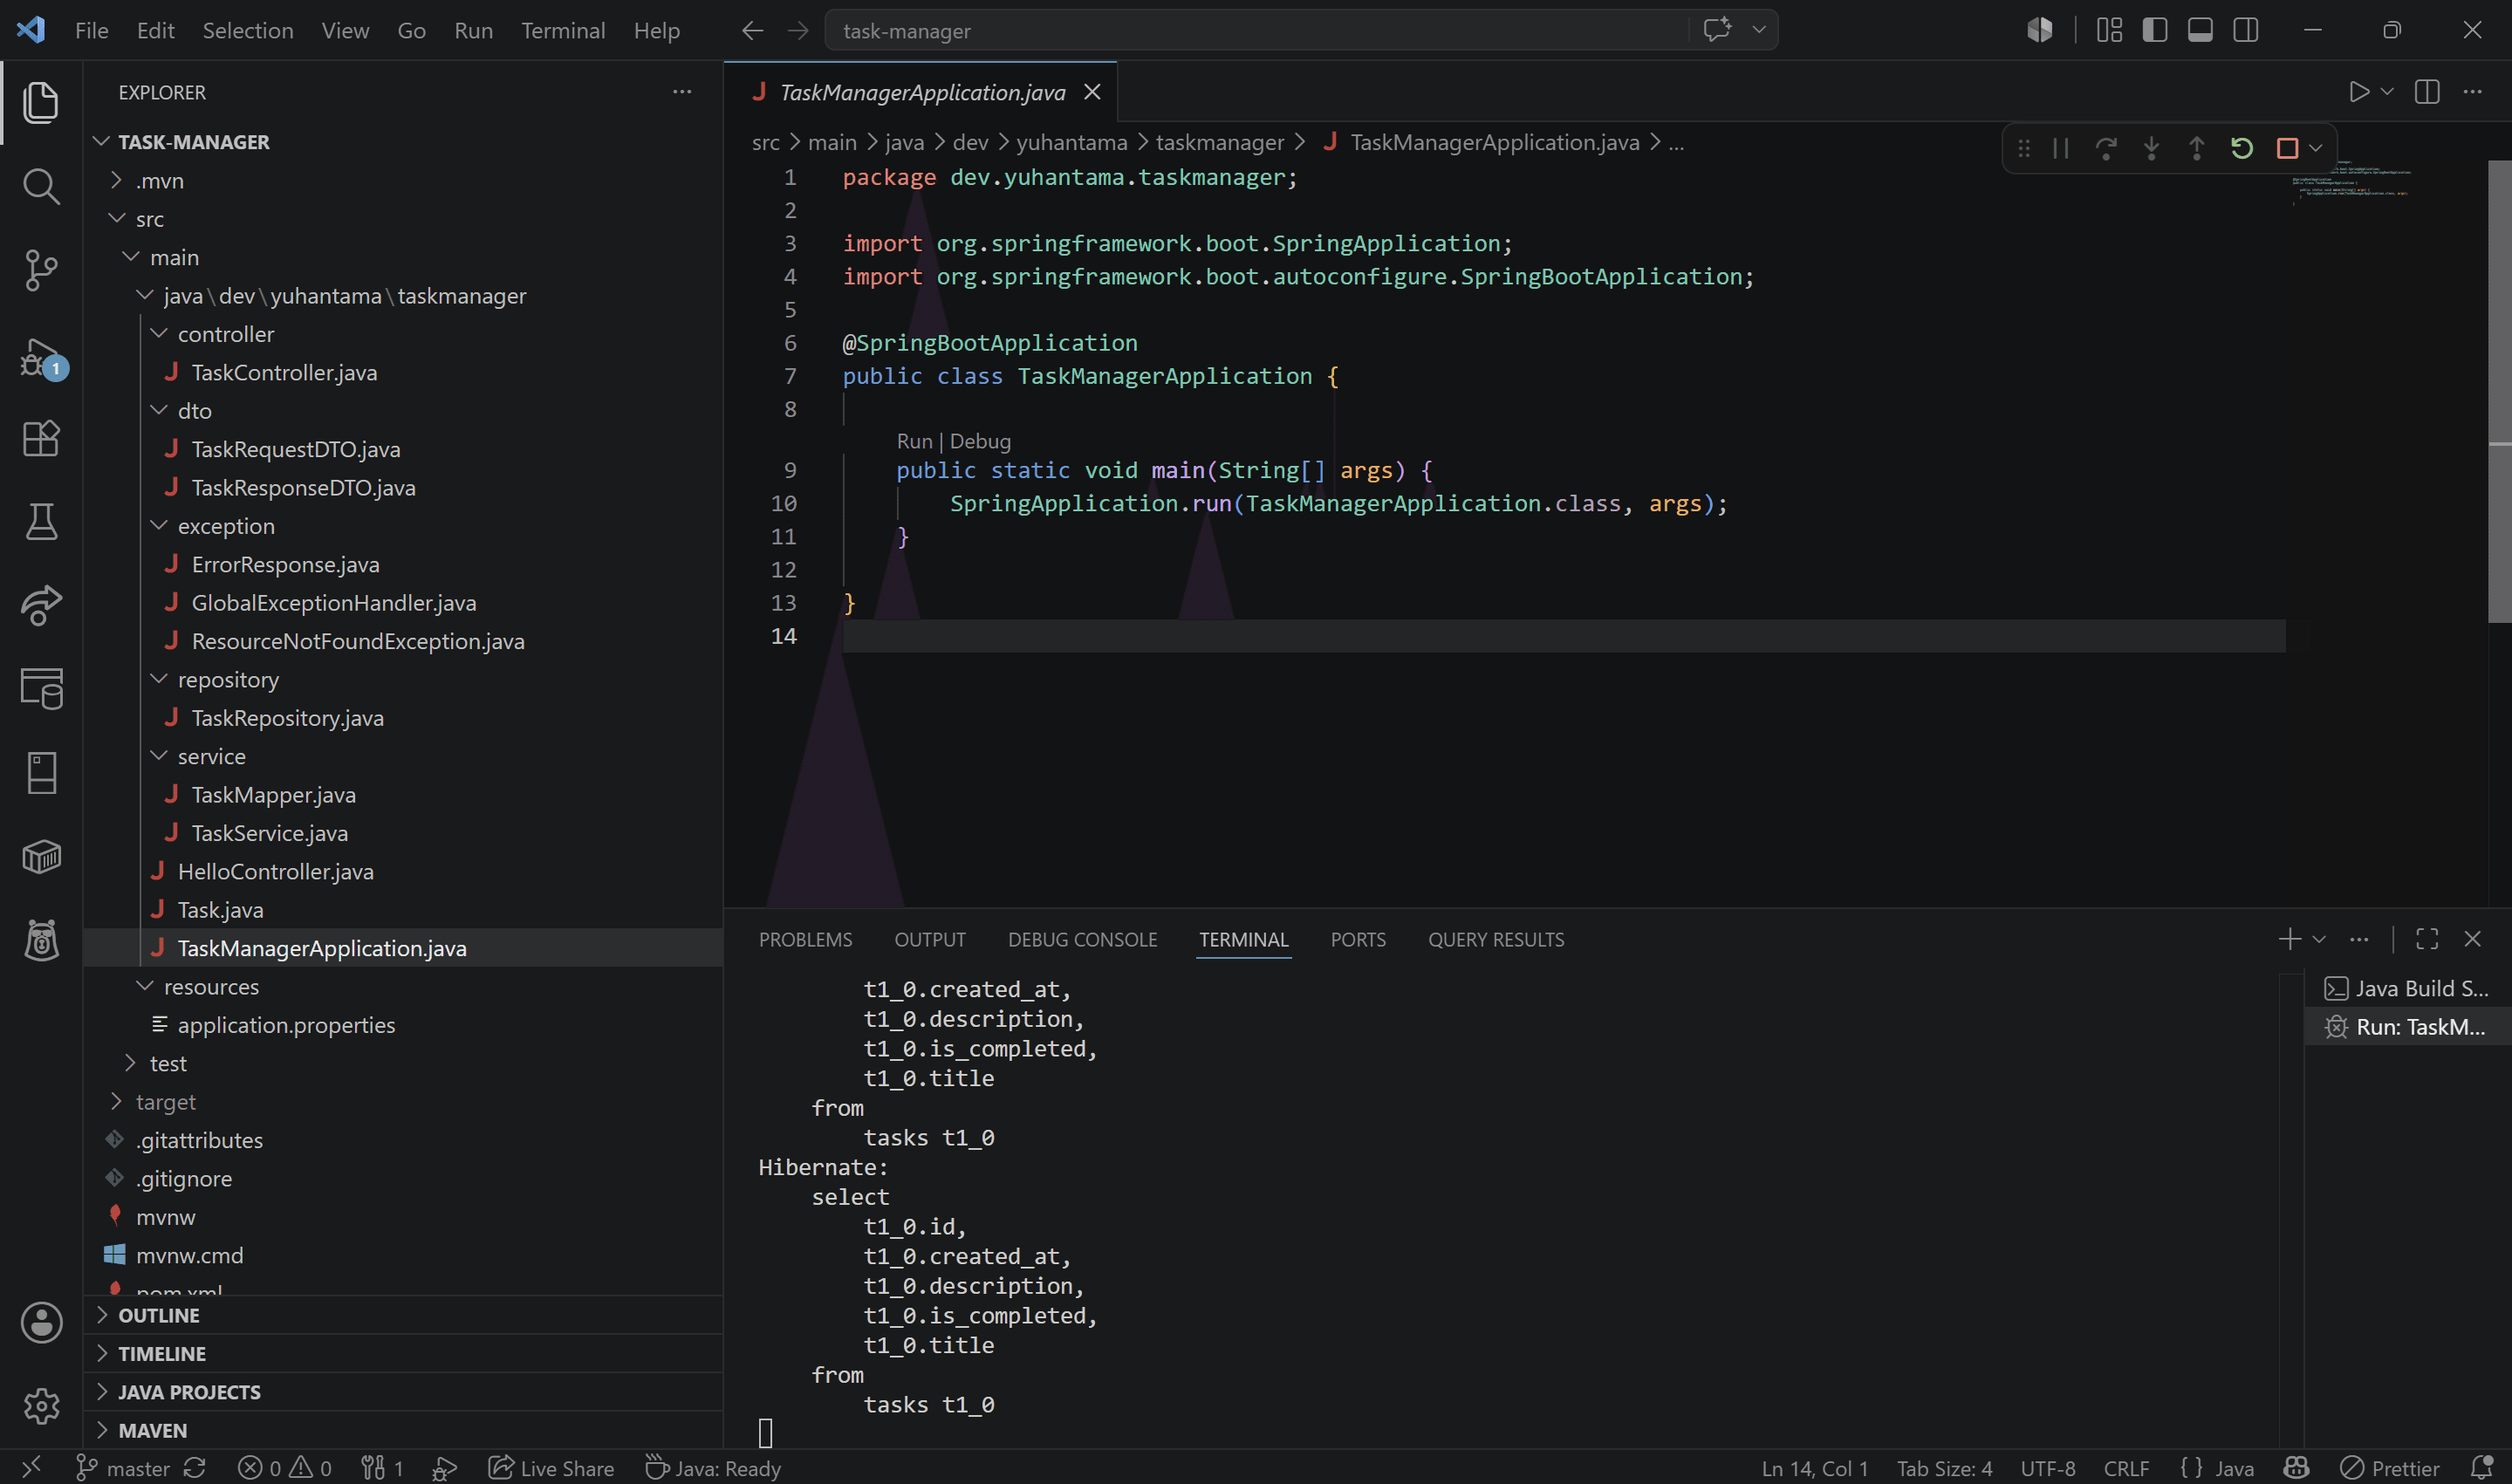Image resolution: width=2512 pixels, height=1484 pixels.
Task: Expand the OUTLINE section
Action: pyautogui.click(x=402, y=1315)
